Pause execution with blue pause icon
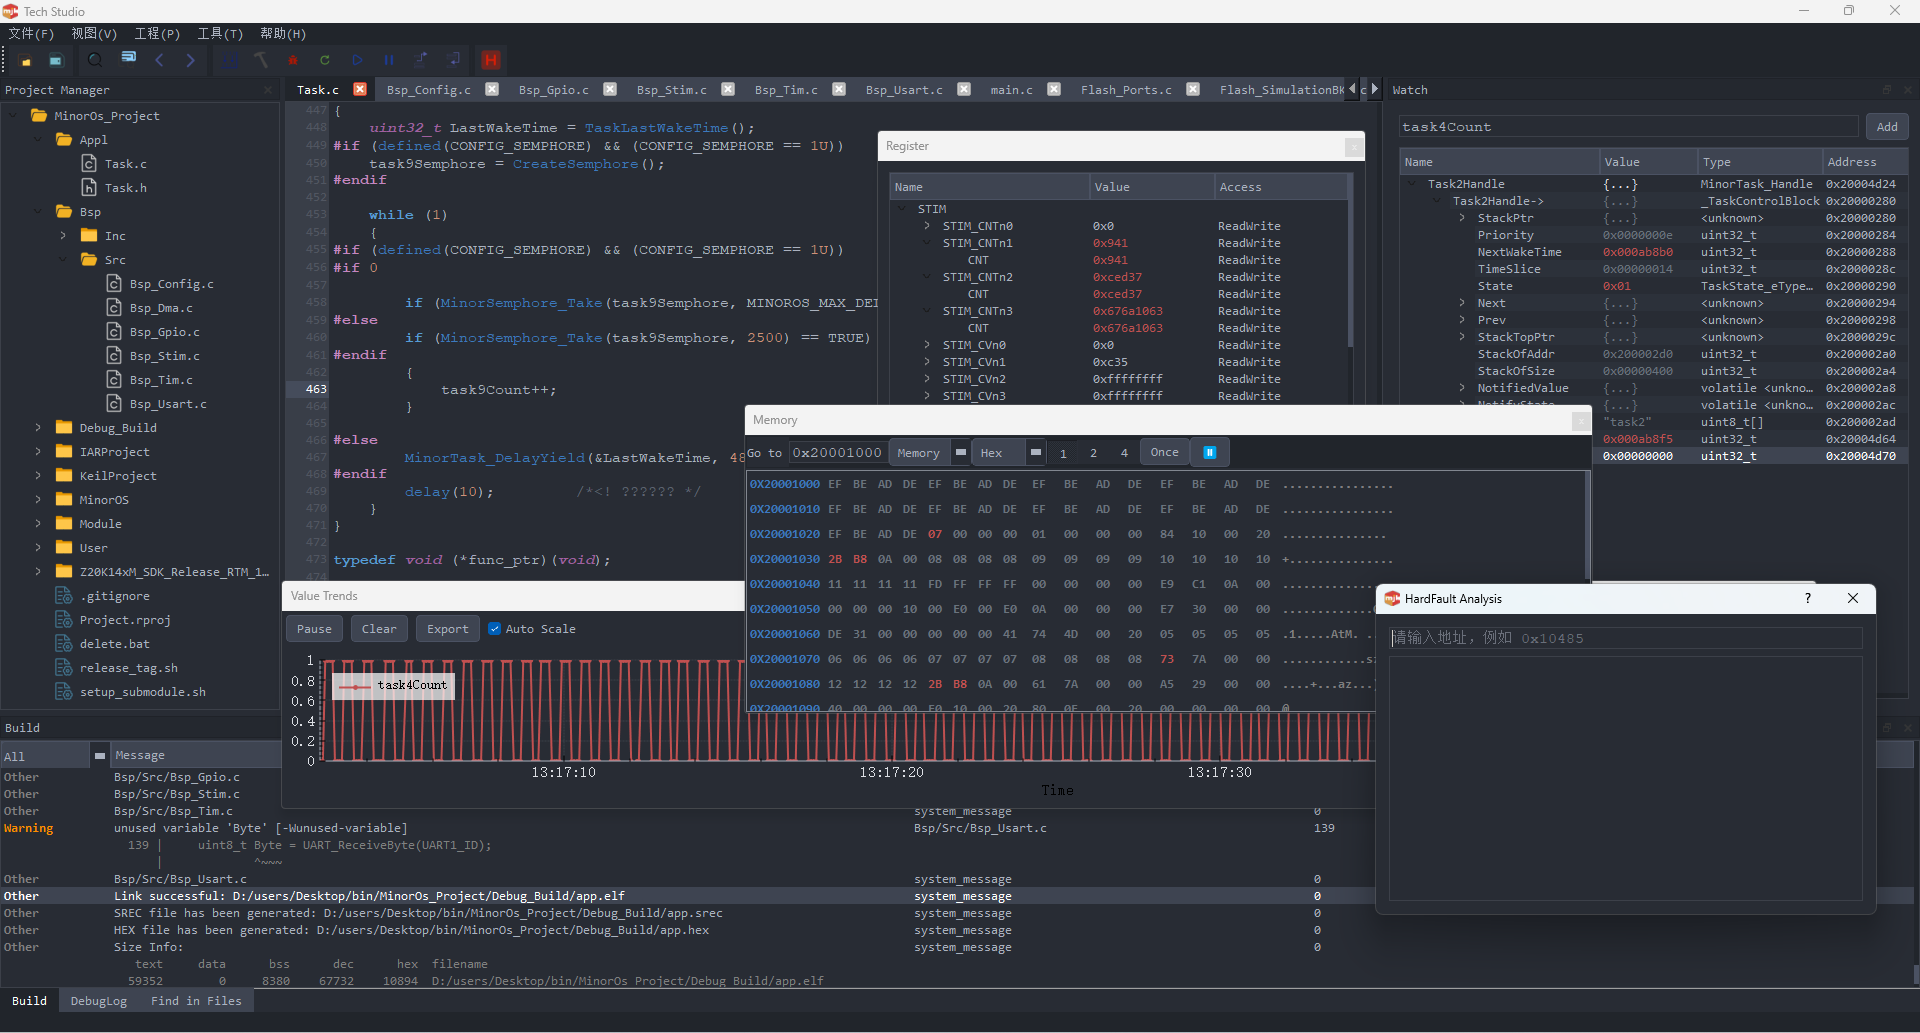Screen dimensions: 1920x1033 [x=389, y=60]
